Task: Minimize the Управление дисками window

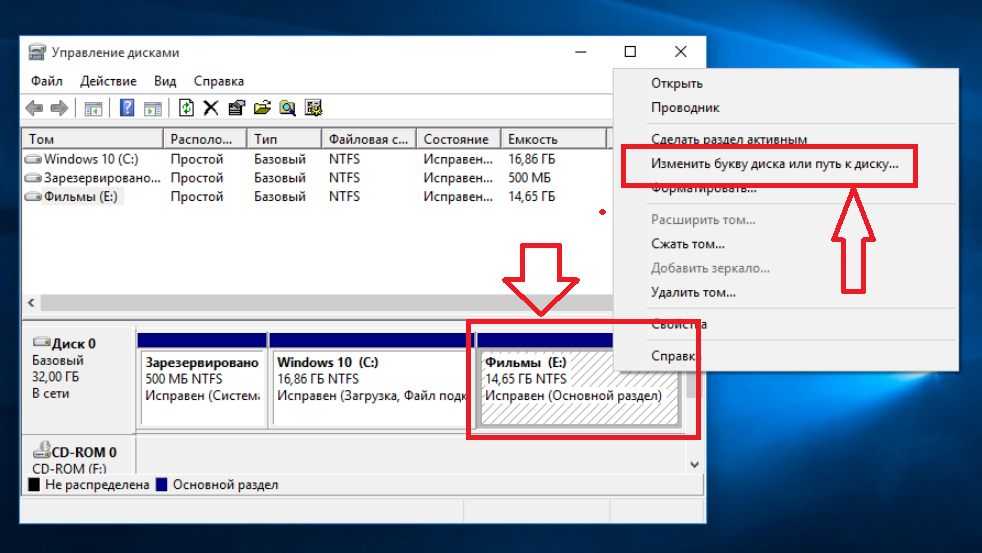Action: pos(581,52)
